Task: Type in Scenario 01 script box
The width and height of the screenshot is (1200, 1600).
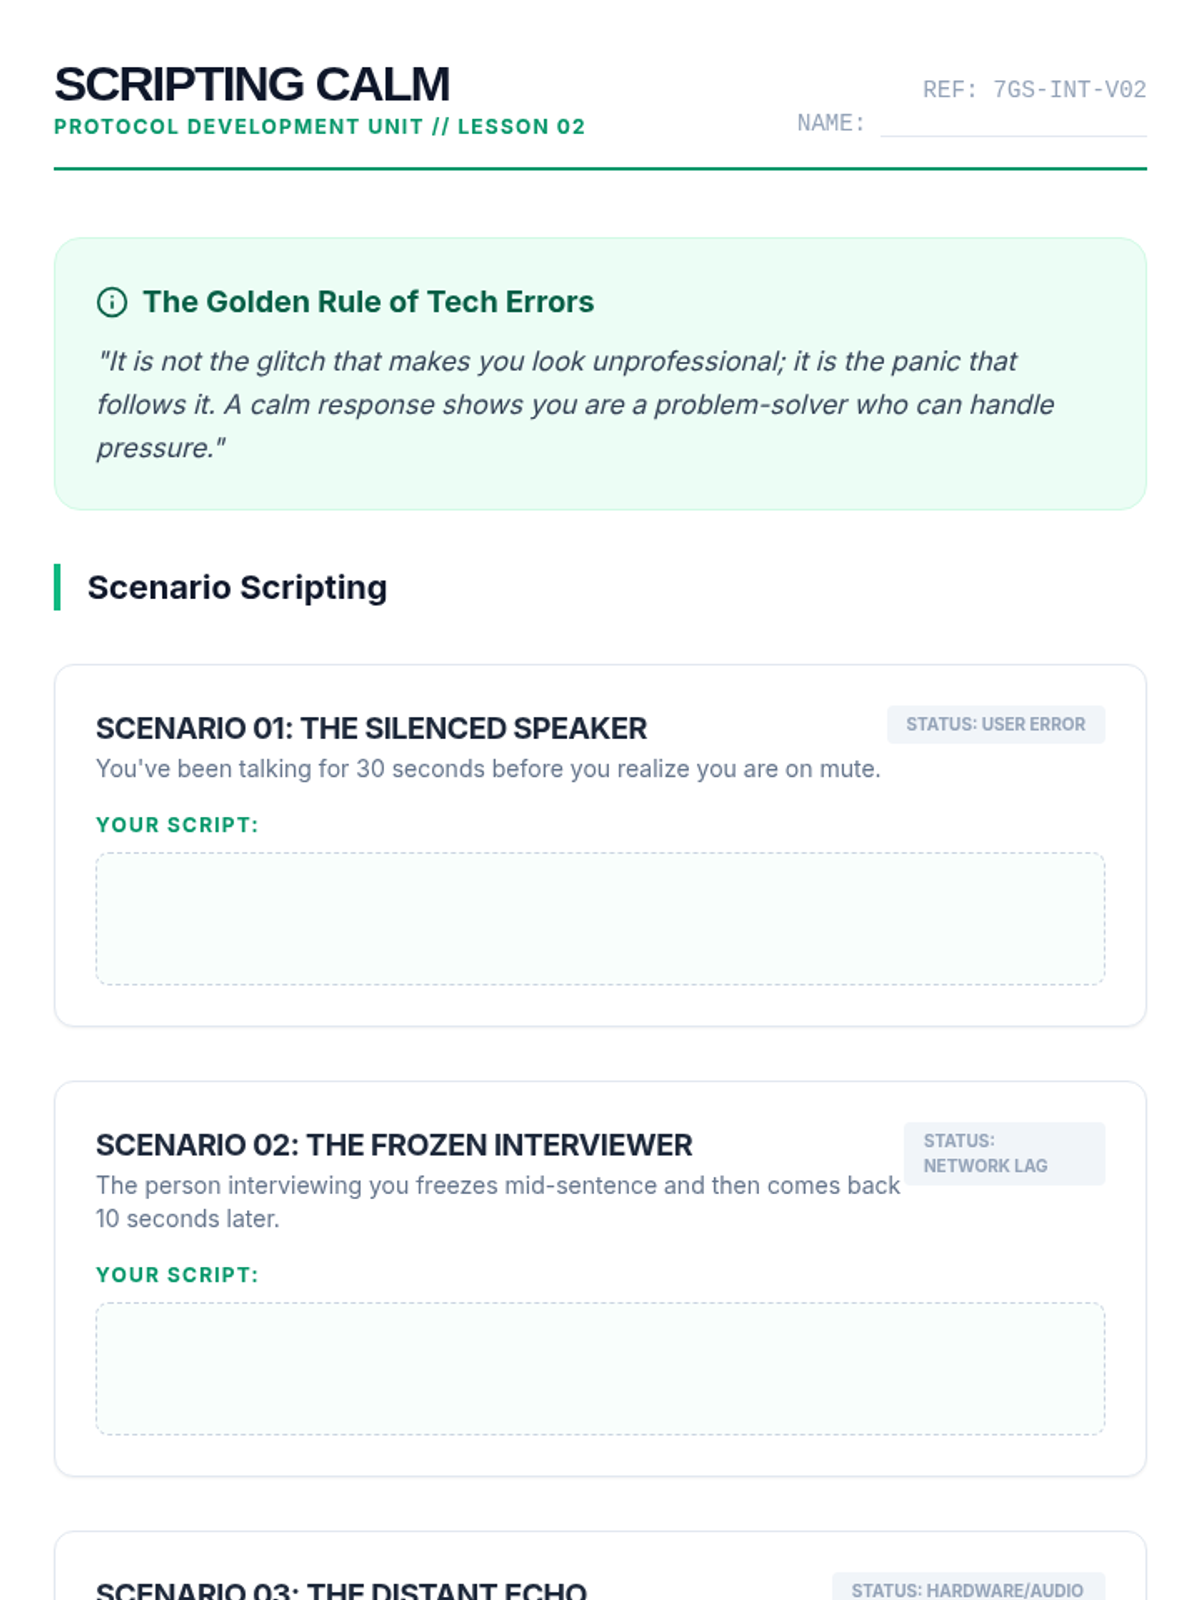Action: click(600, 919)
